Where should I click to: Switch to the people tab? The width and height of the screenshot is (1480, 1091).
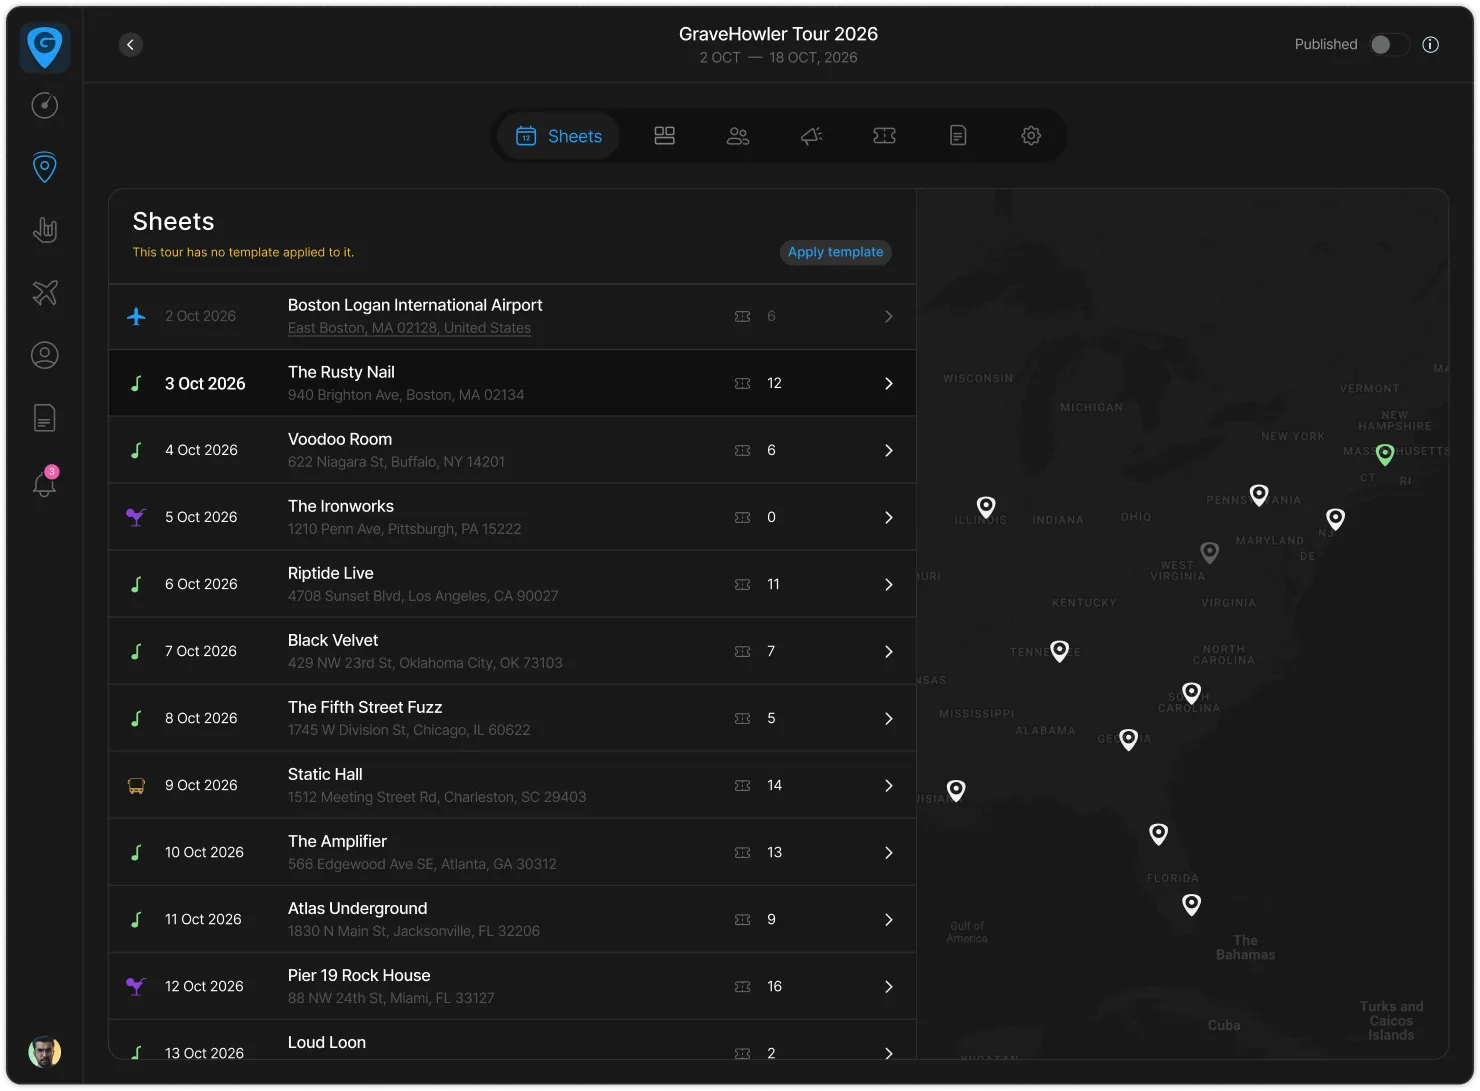pos(738,136)
